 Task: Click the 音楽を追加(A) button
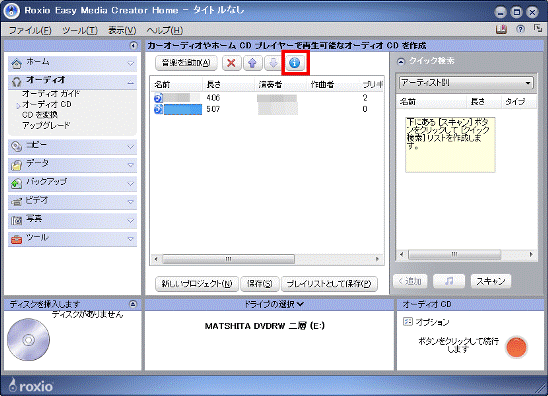click(186, 63)
